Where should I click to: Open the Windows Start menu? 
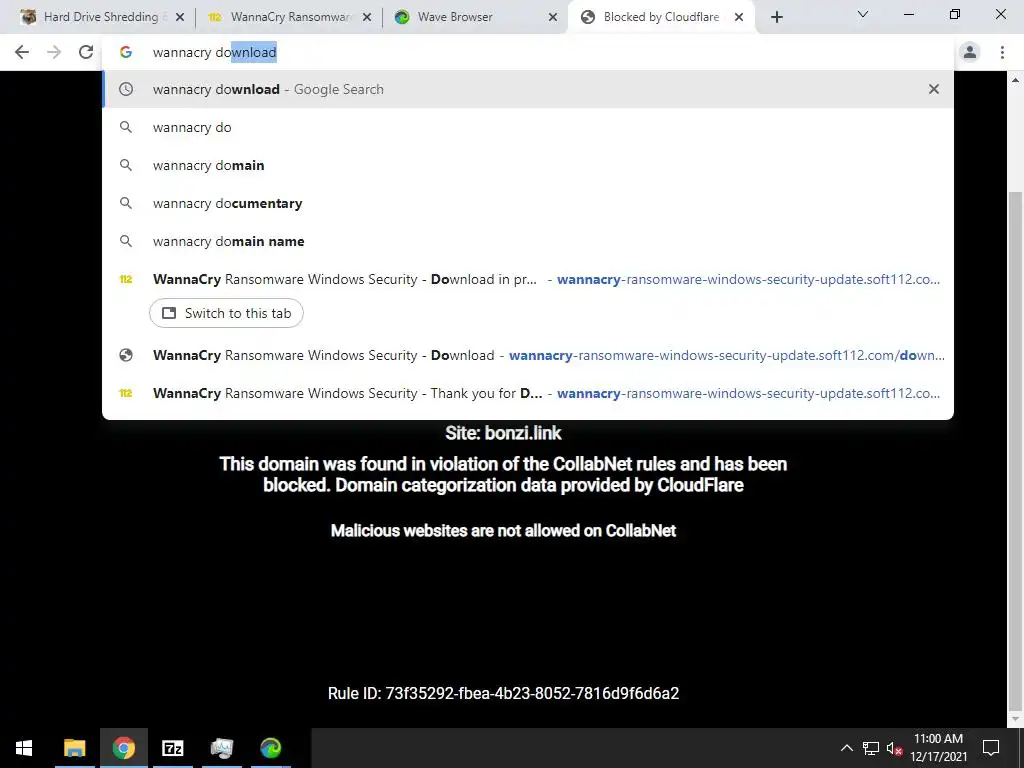pos(24,748)
